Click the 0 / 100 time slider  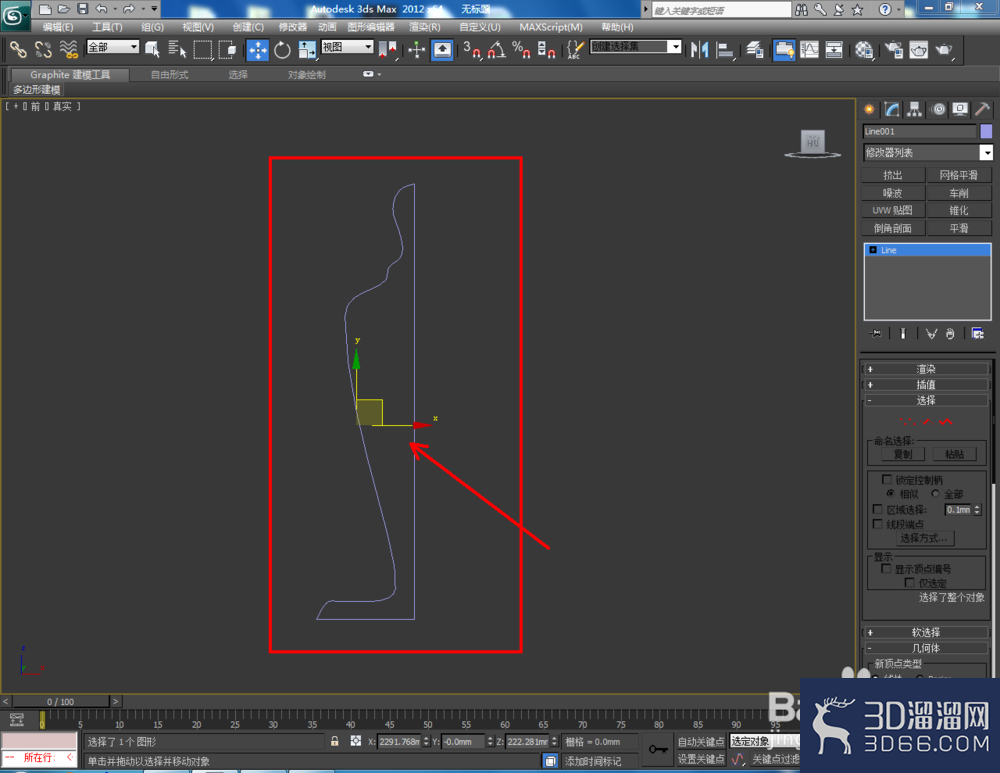(60, 702)
